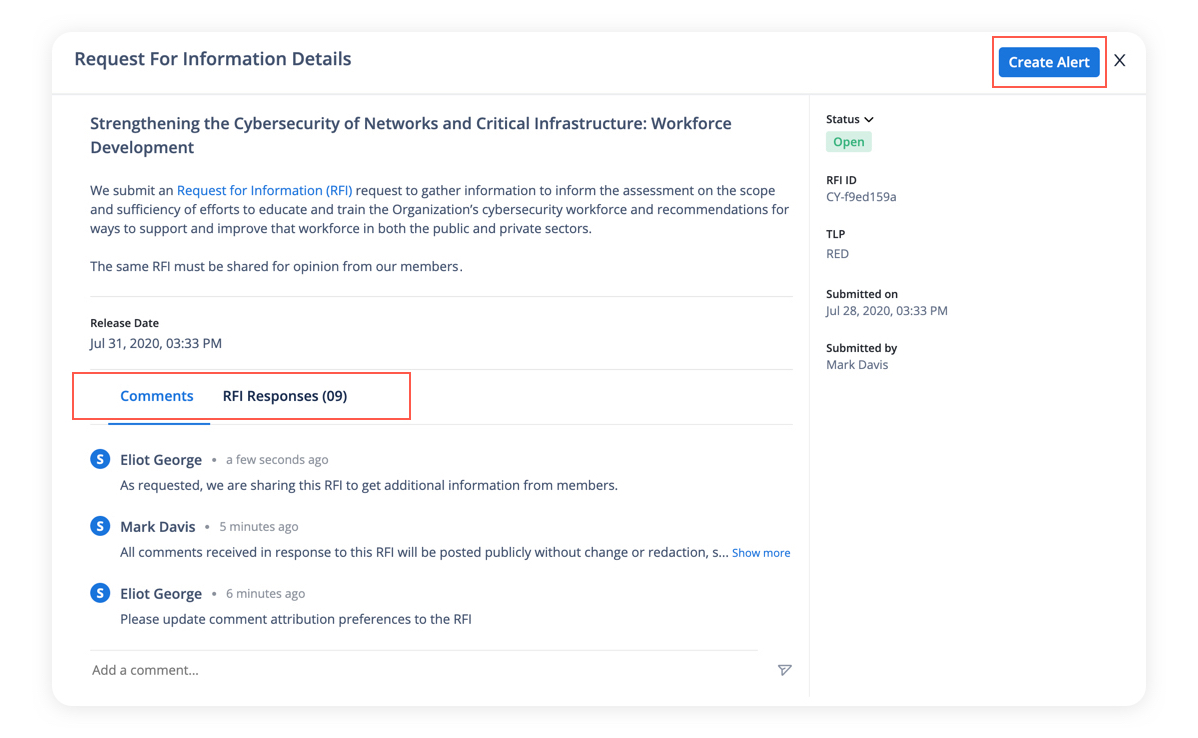Image resolution: width=1198 pixels, height=738 pixels.
Task: Open the Request for Information (RFI) link
Action: tap(264, 190)
